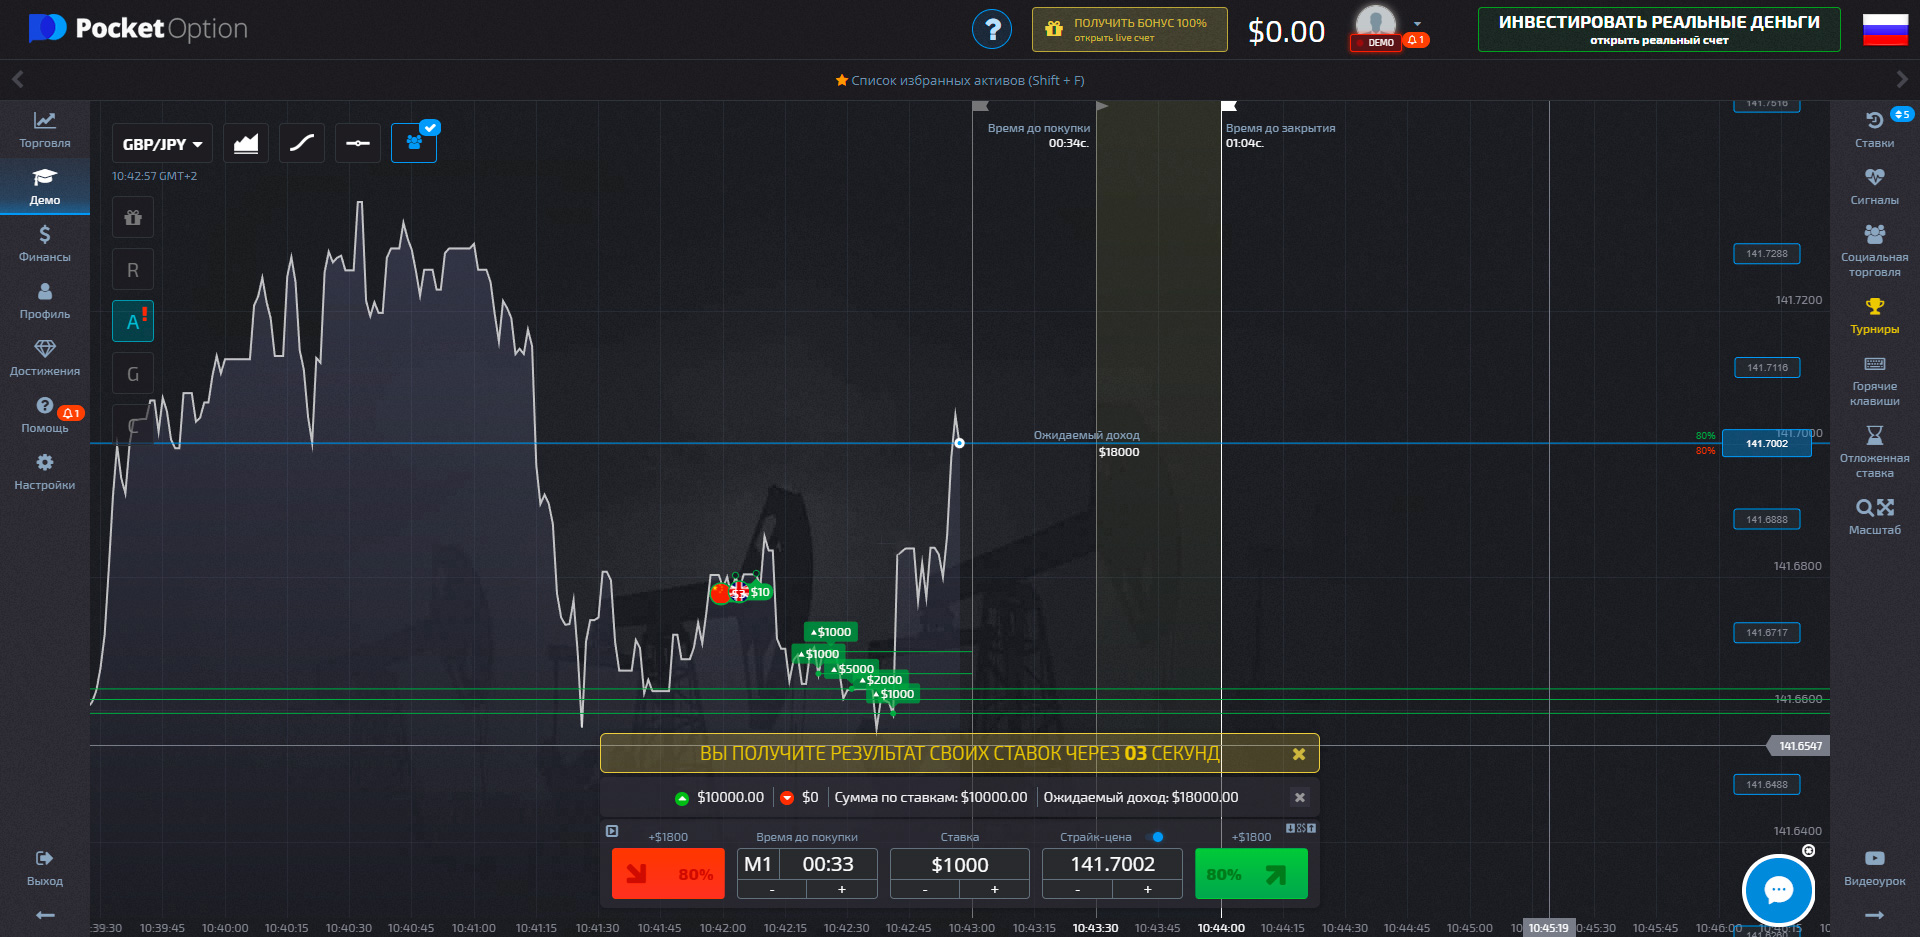
Task: Open the live chat bubble
Action: (x=1778, y=889)
